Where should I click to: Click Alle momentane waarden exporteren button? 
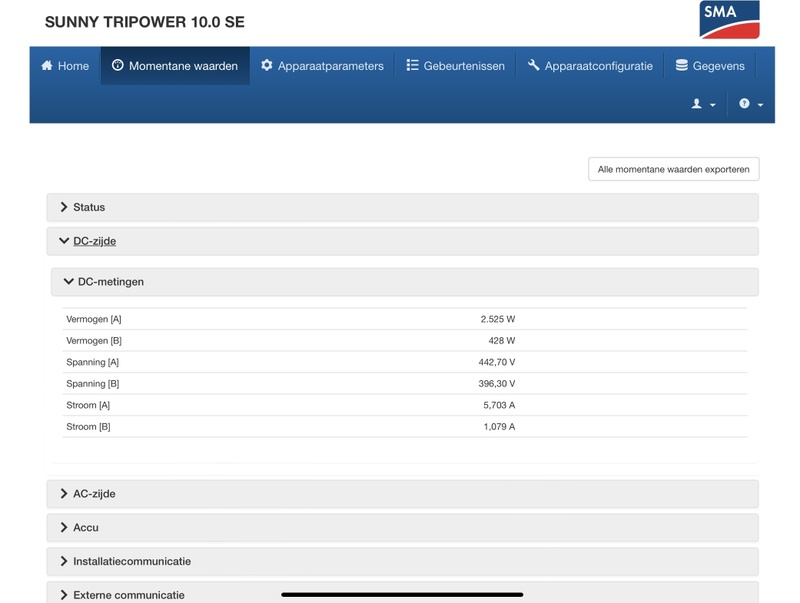coord(673,169)
